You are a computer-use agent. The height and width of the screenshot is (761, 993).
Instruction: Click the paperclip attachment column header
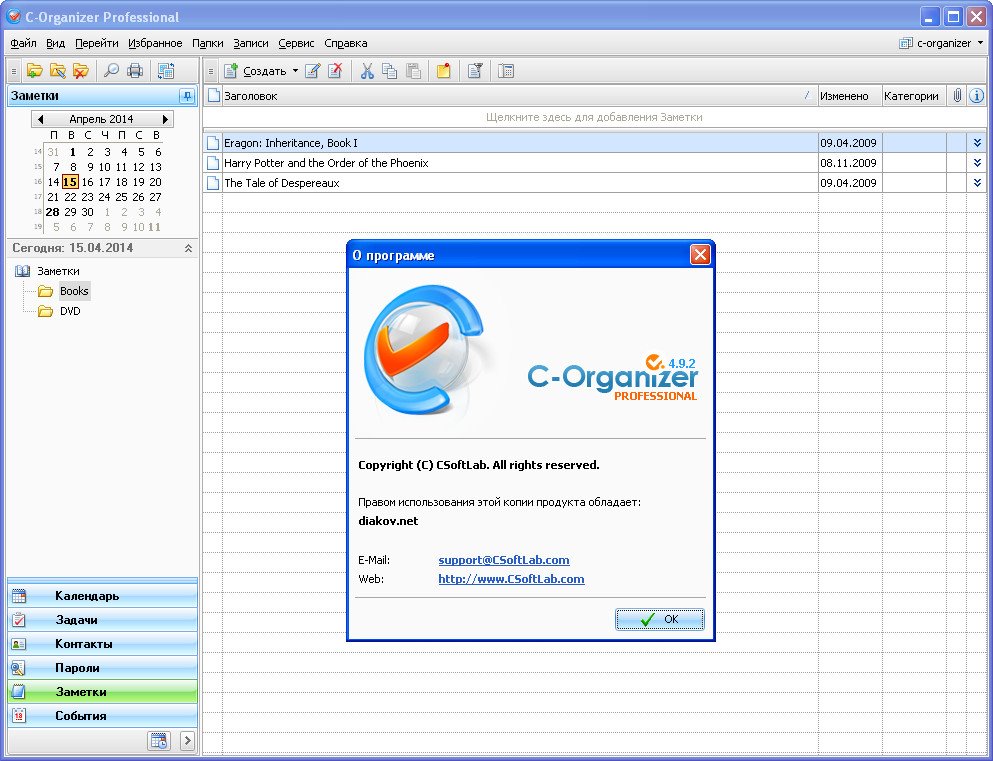(x=957, y=96)
